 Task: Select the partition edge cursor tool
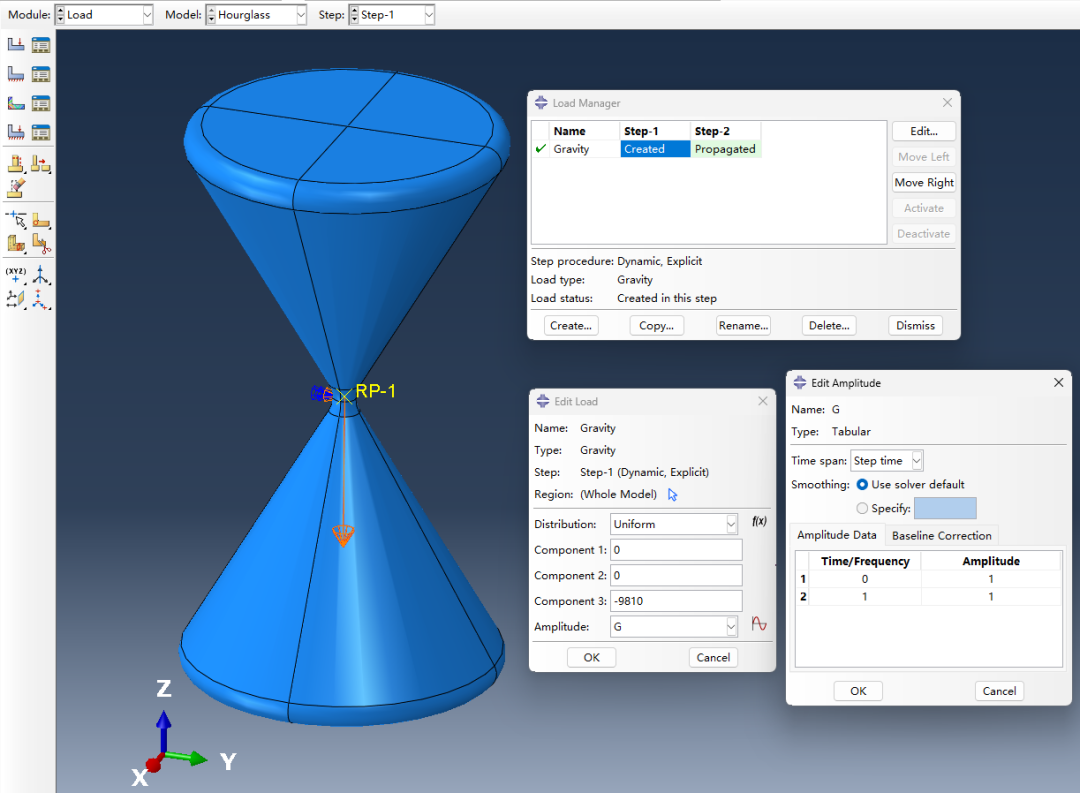coord(16,220)
